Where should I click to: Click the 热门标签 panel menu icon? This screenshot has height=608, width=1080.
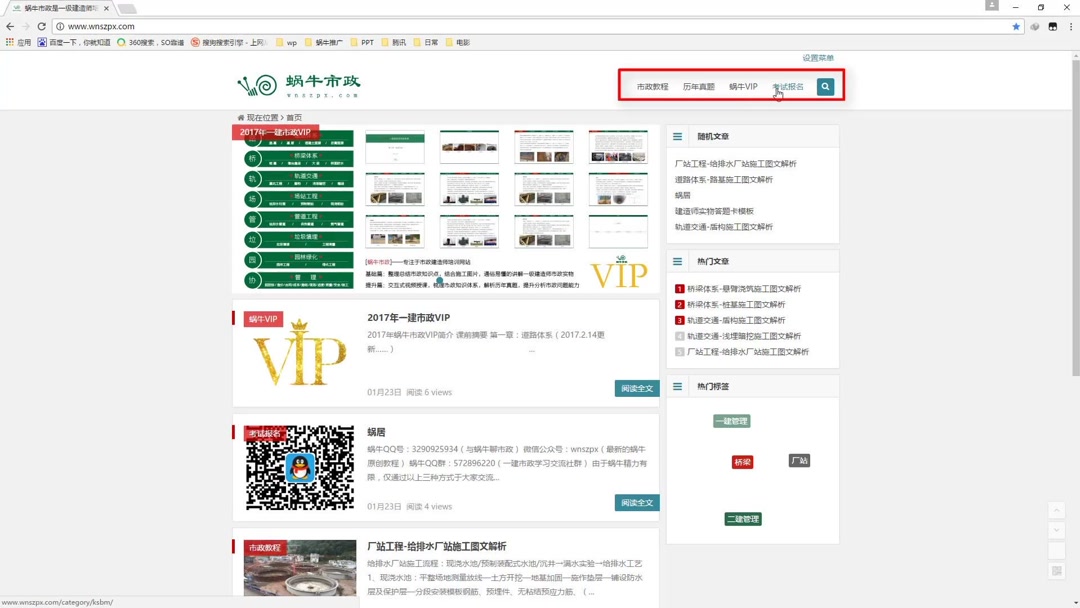677,385
